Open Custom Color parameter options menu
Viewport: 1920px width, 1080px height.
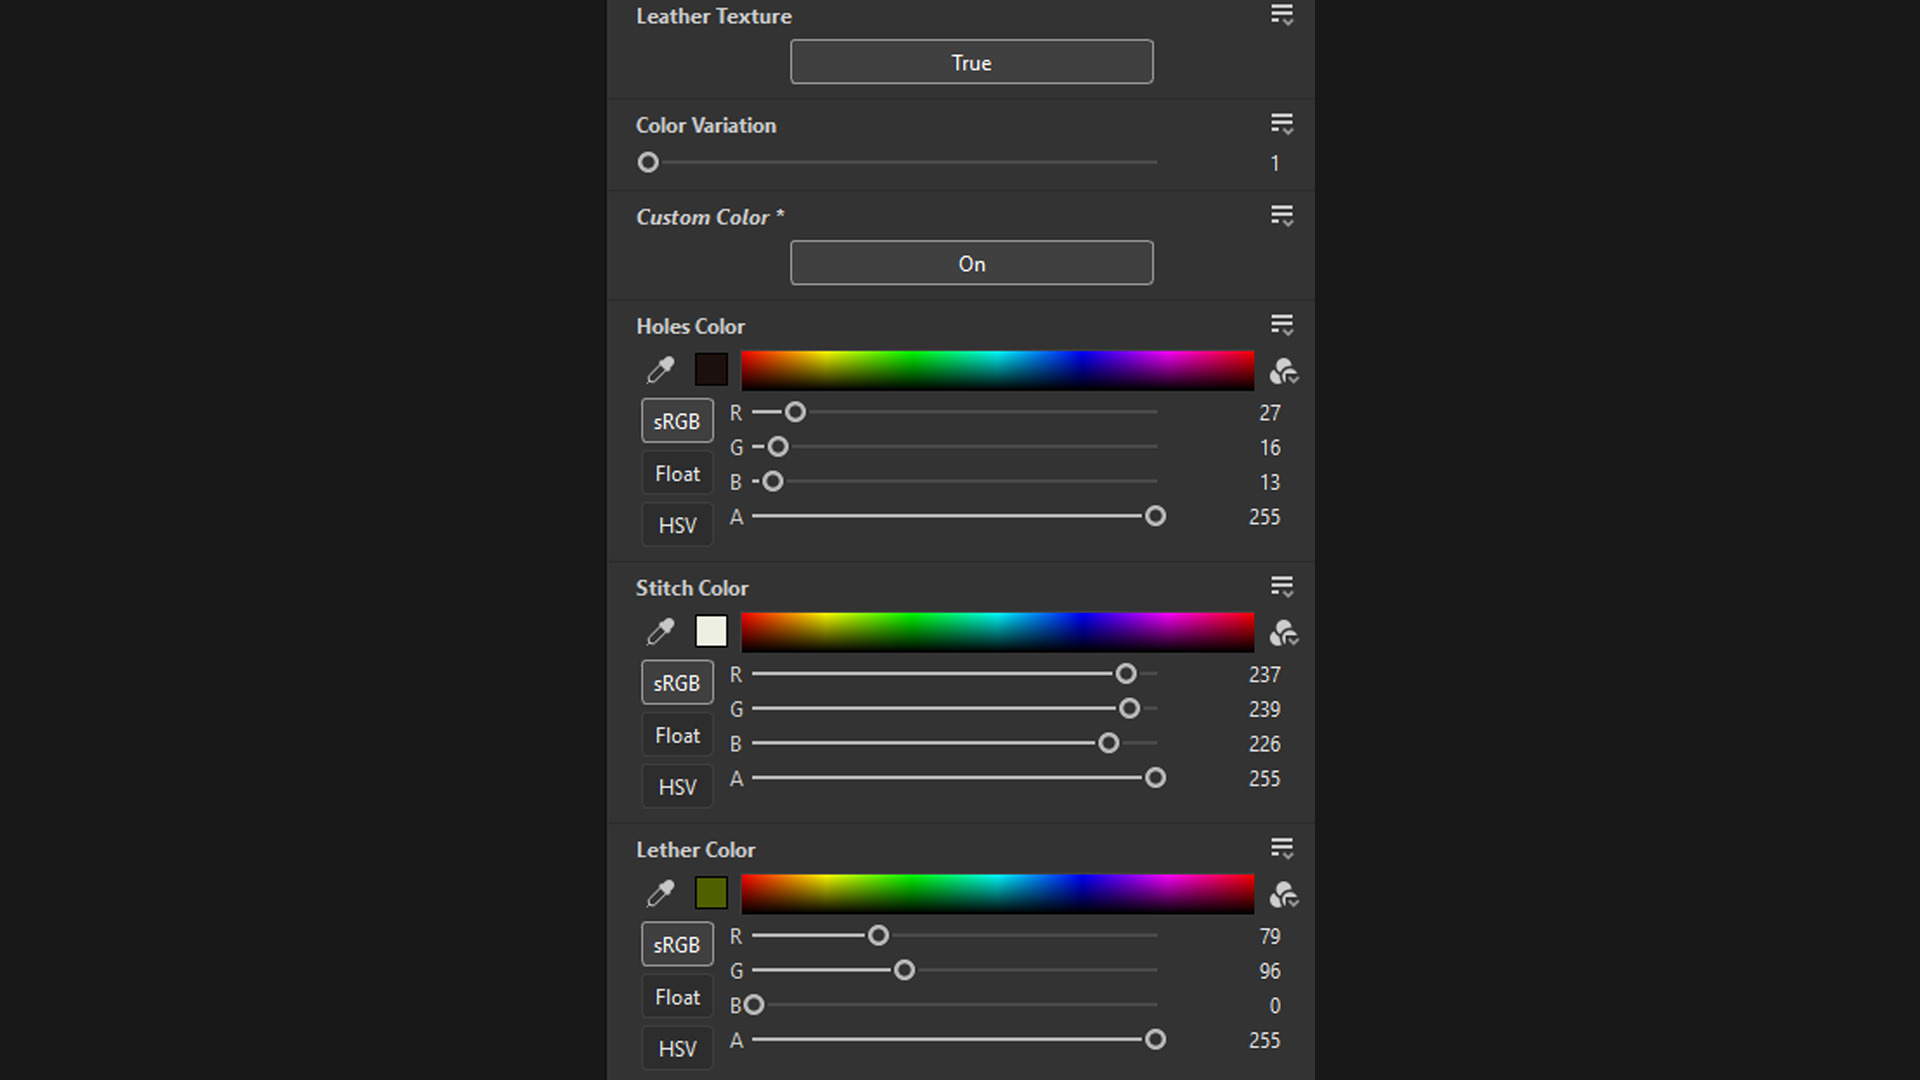point(1281,216)
